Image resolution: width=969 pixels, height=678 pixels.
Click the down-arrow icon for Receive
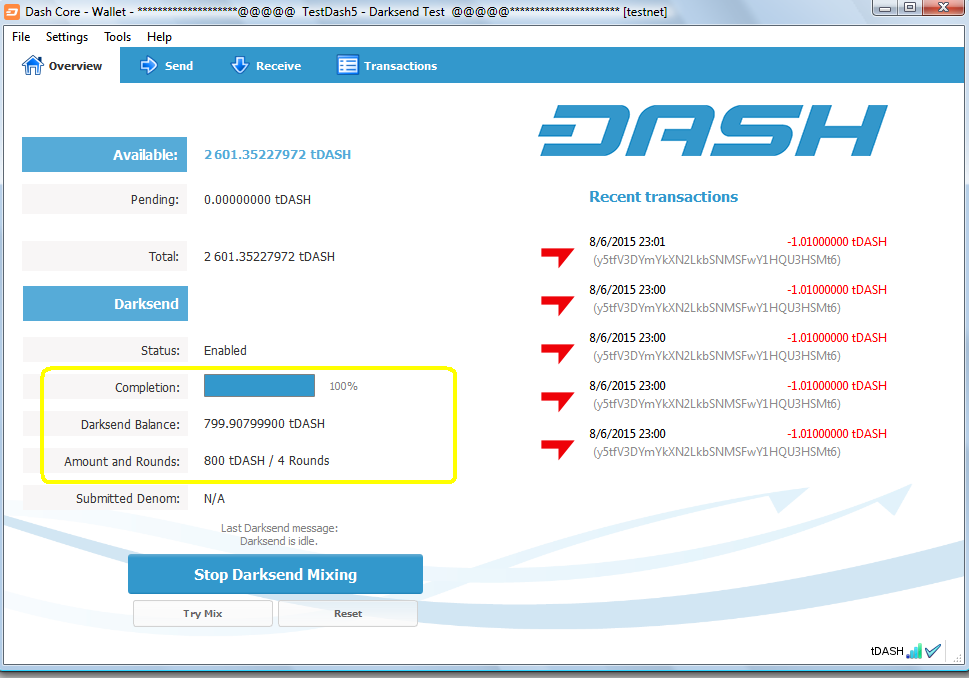239,65
